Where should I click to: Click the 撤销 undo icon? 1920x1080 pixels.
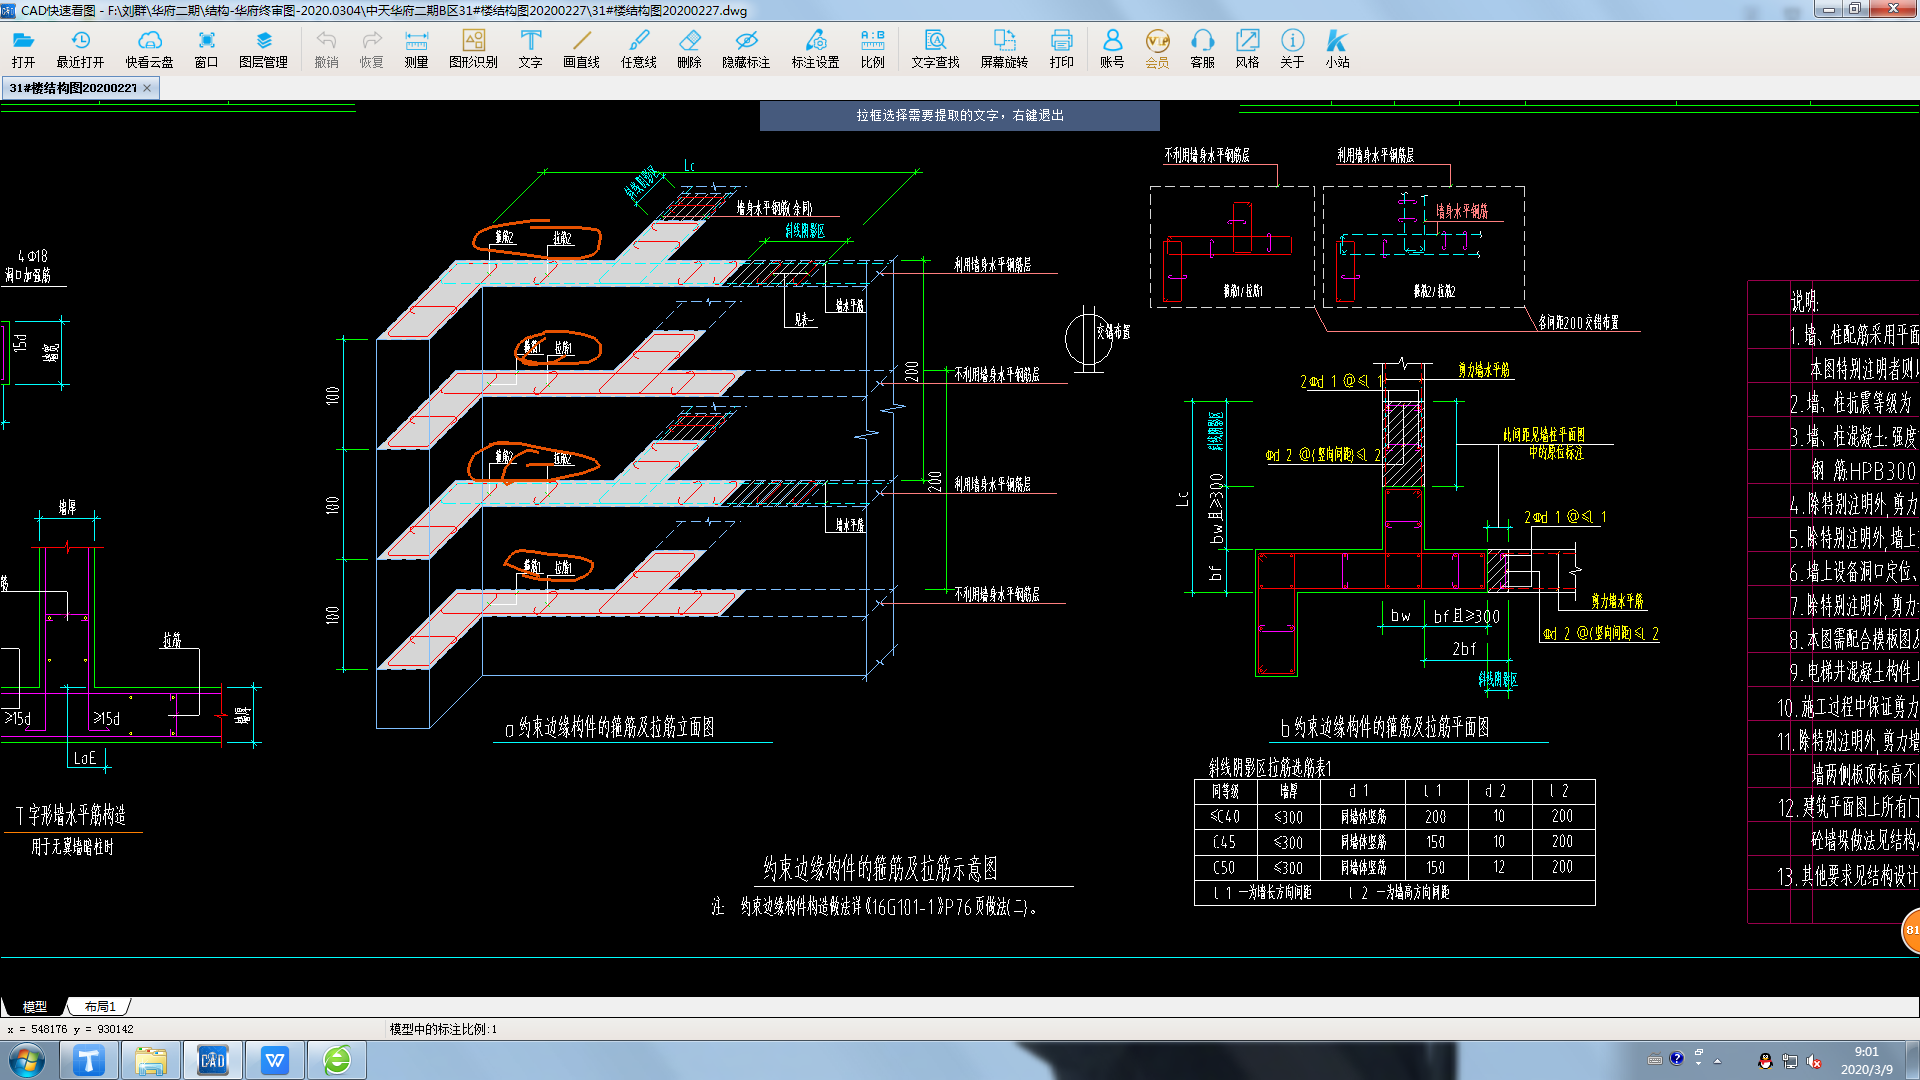[326, 49]
